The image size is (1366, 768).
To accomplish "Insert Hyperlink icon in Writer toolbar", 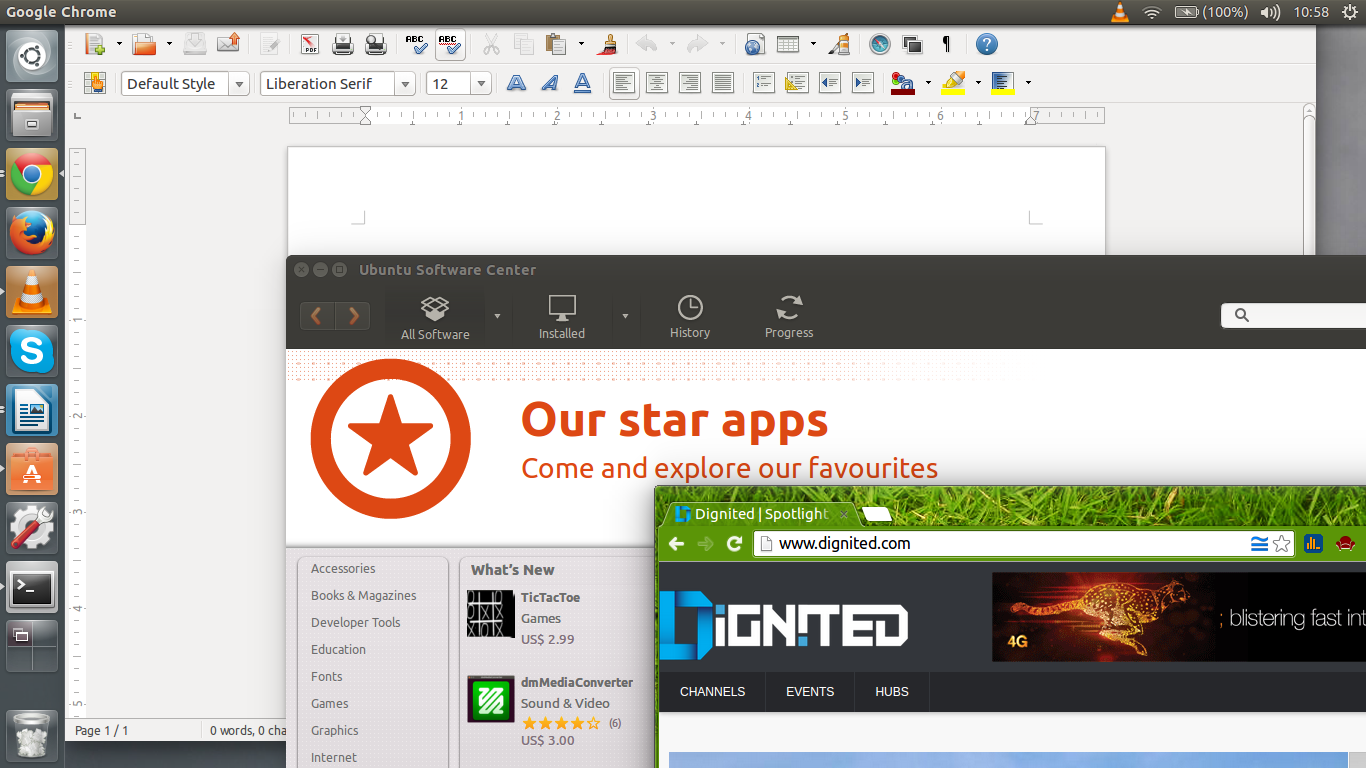I will click(755, 44).
